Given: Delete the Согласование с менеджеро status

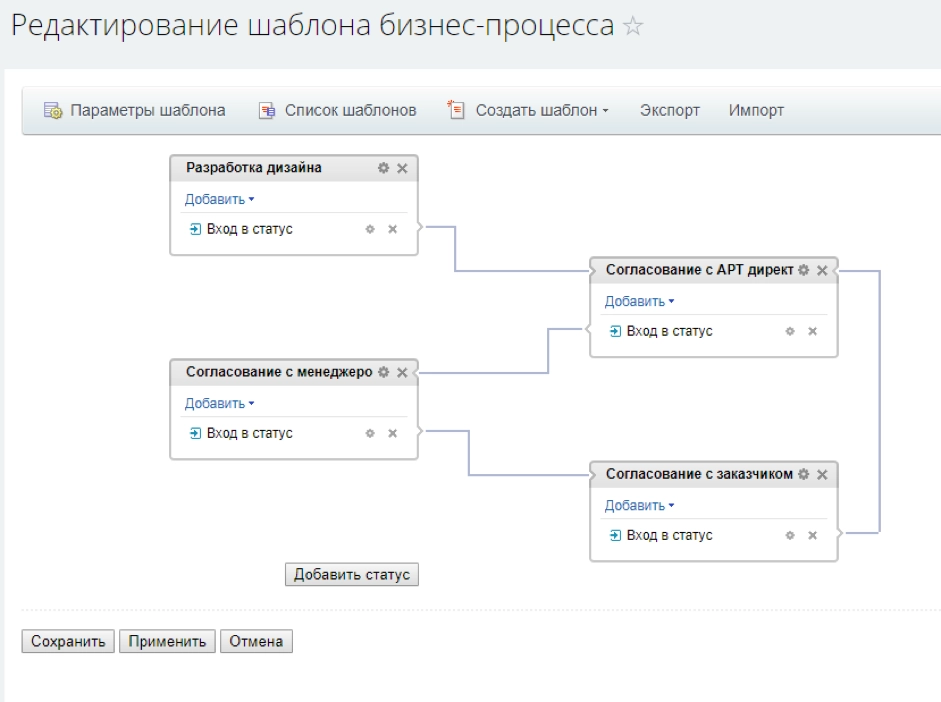Looking at the screenshot, I should (401, 373).
